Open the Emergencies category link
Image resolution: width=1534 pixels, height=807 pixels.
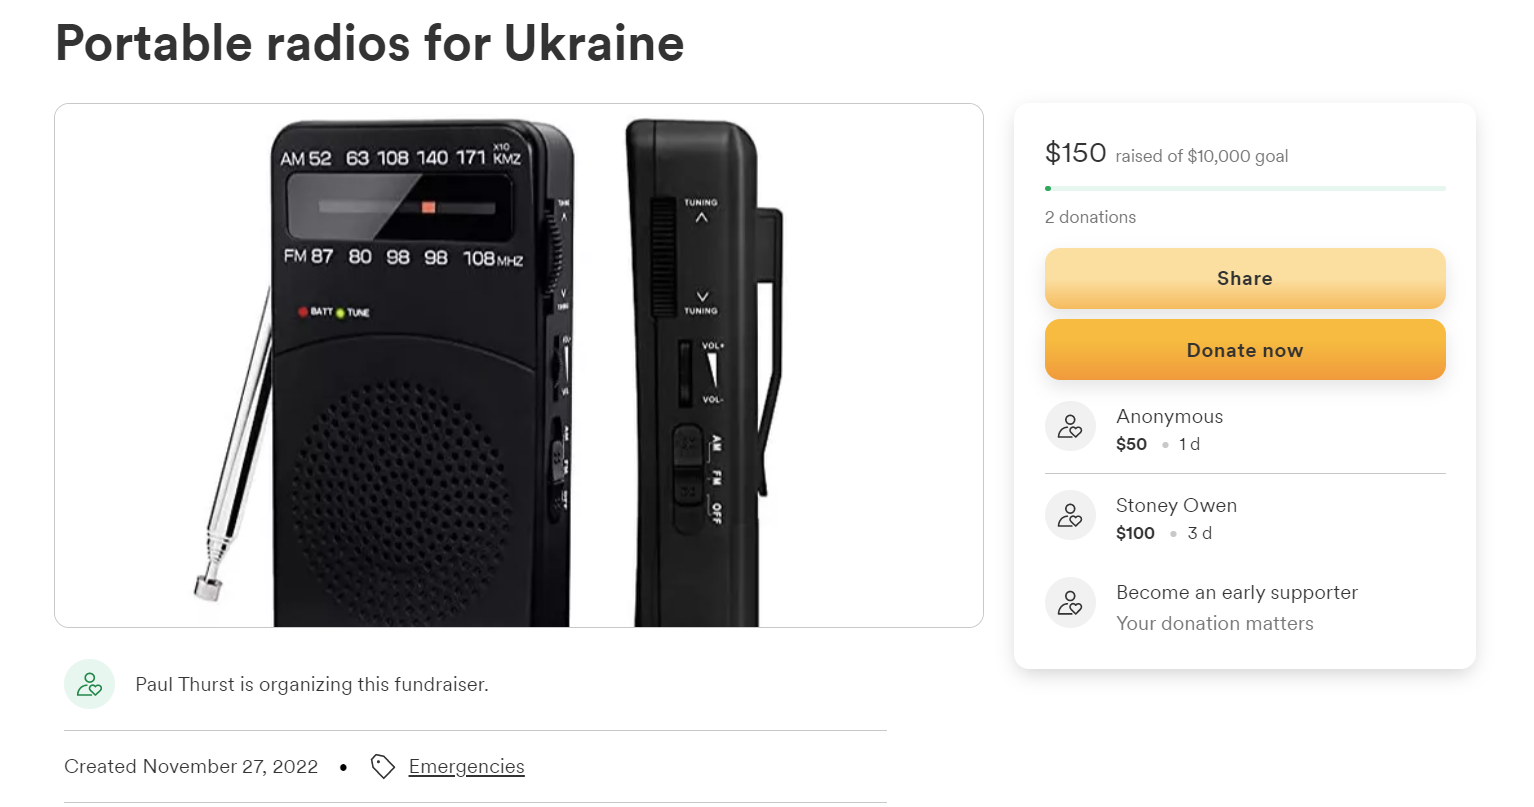click(x=466, y=765)
